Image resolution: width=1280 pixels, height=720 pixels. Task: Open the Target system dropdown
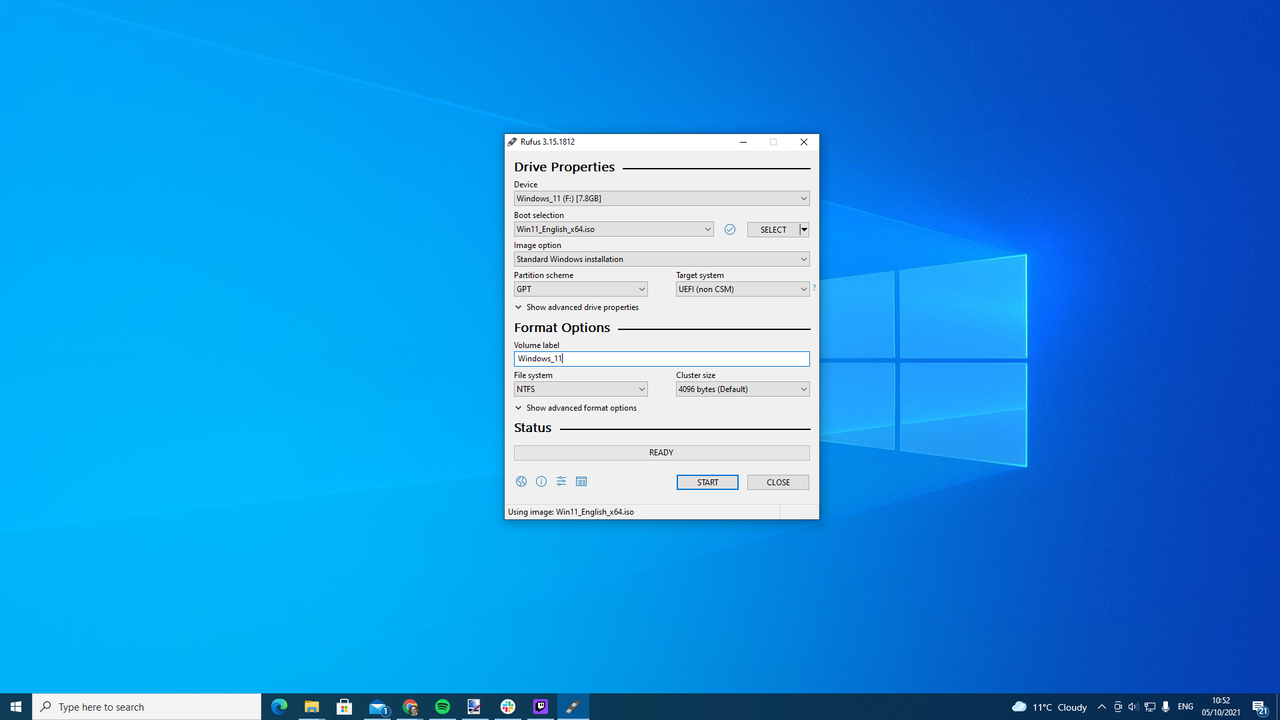743,289
